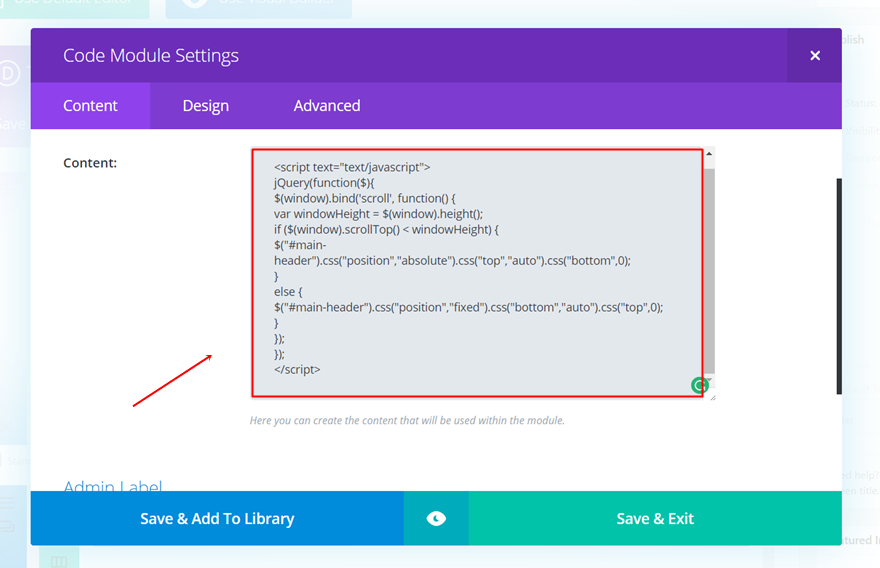Open the Advanced tab
The width and height of the screenshot is (880, 568).
[327, 106]
